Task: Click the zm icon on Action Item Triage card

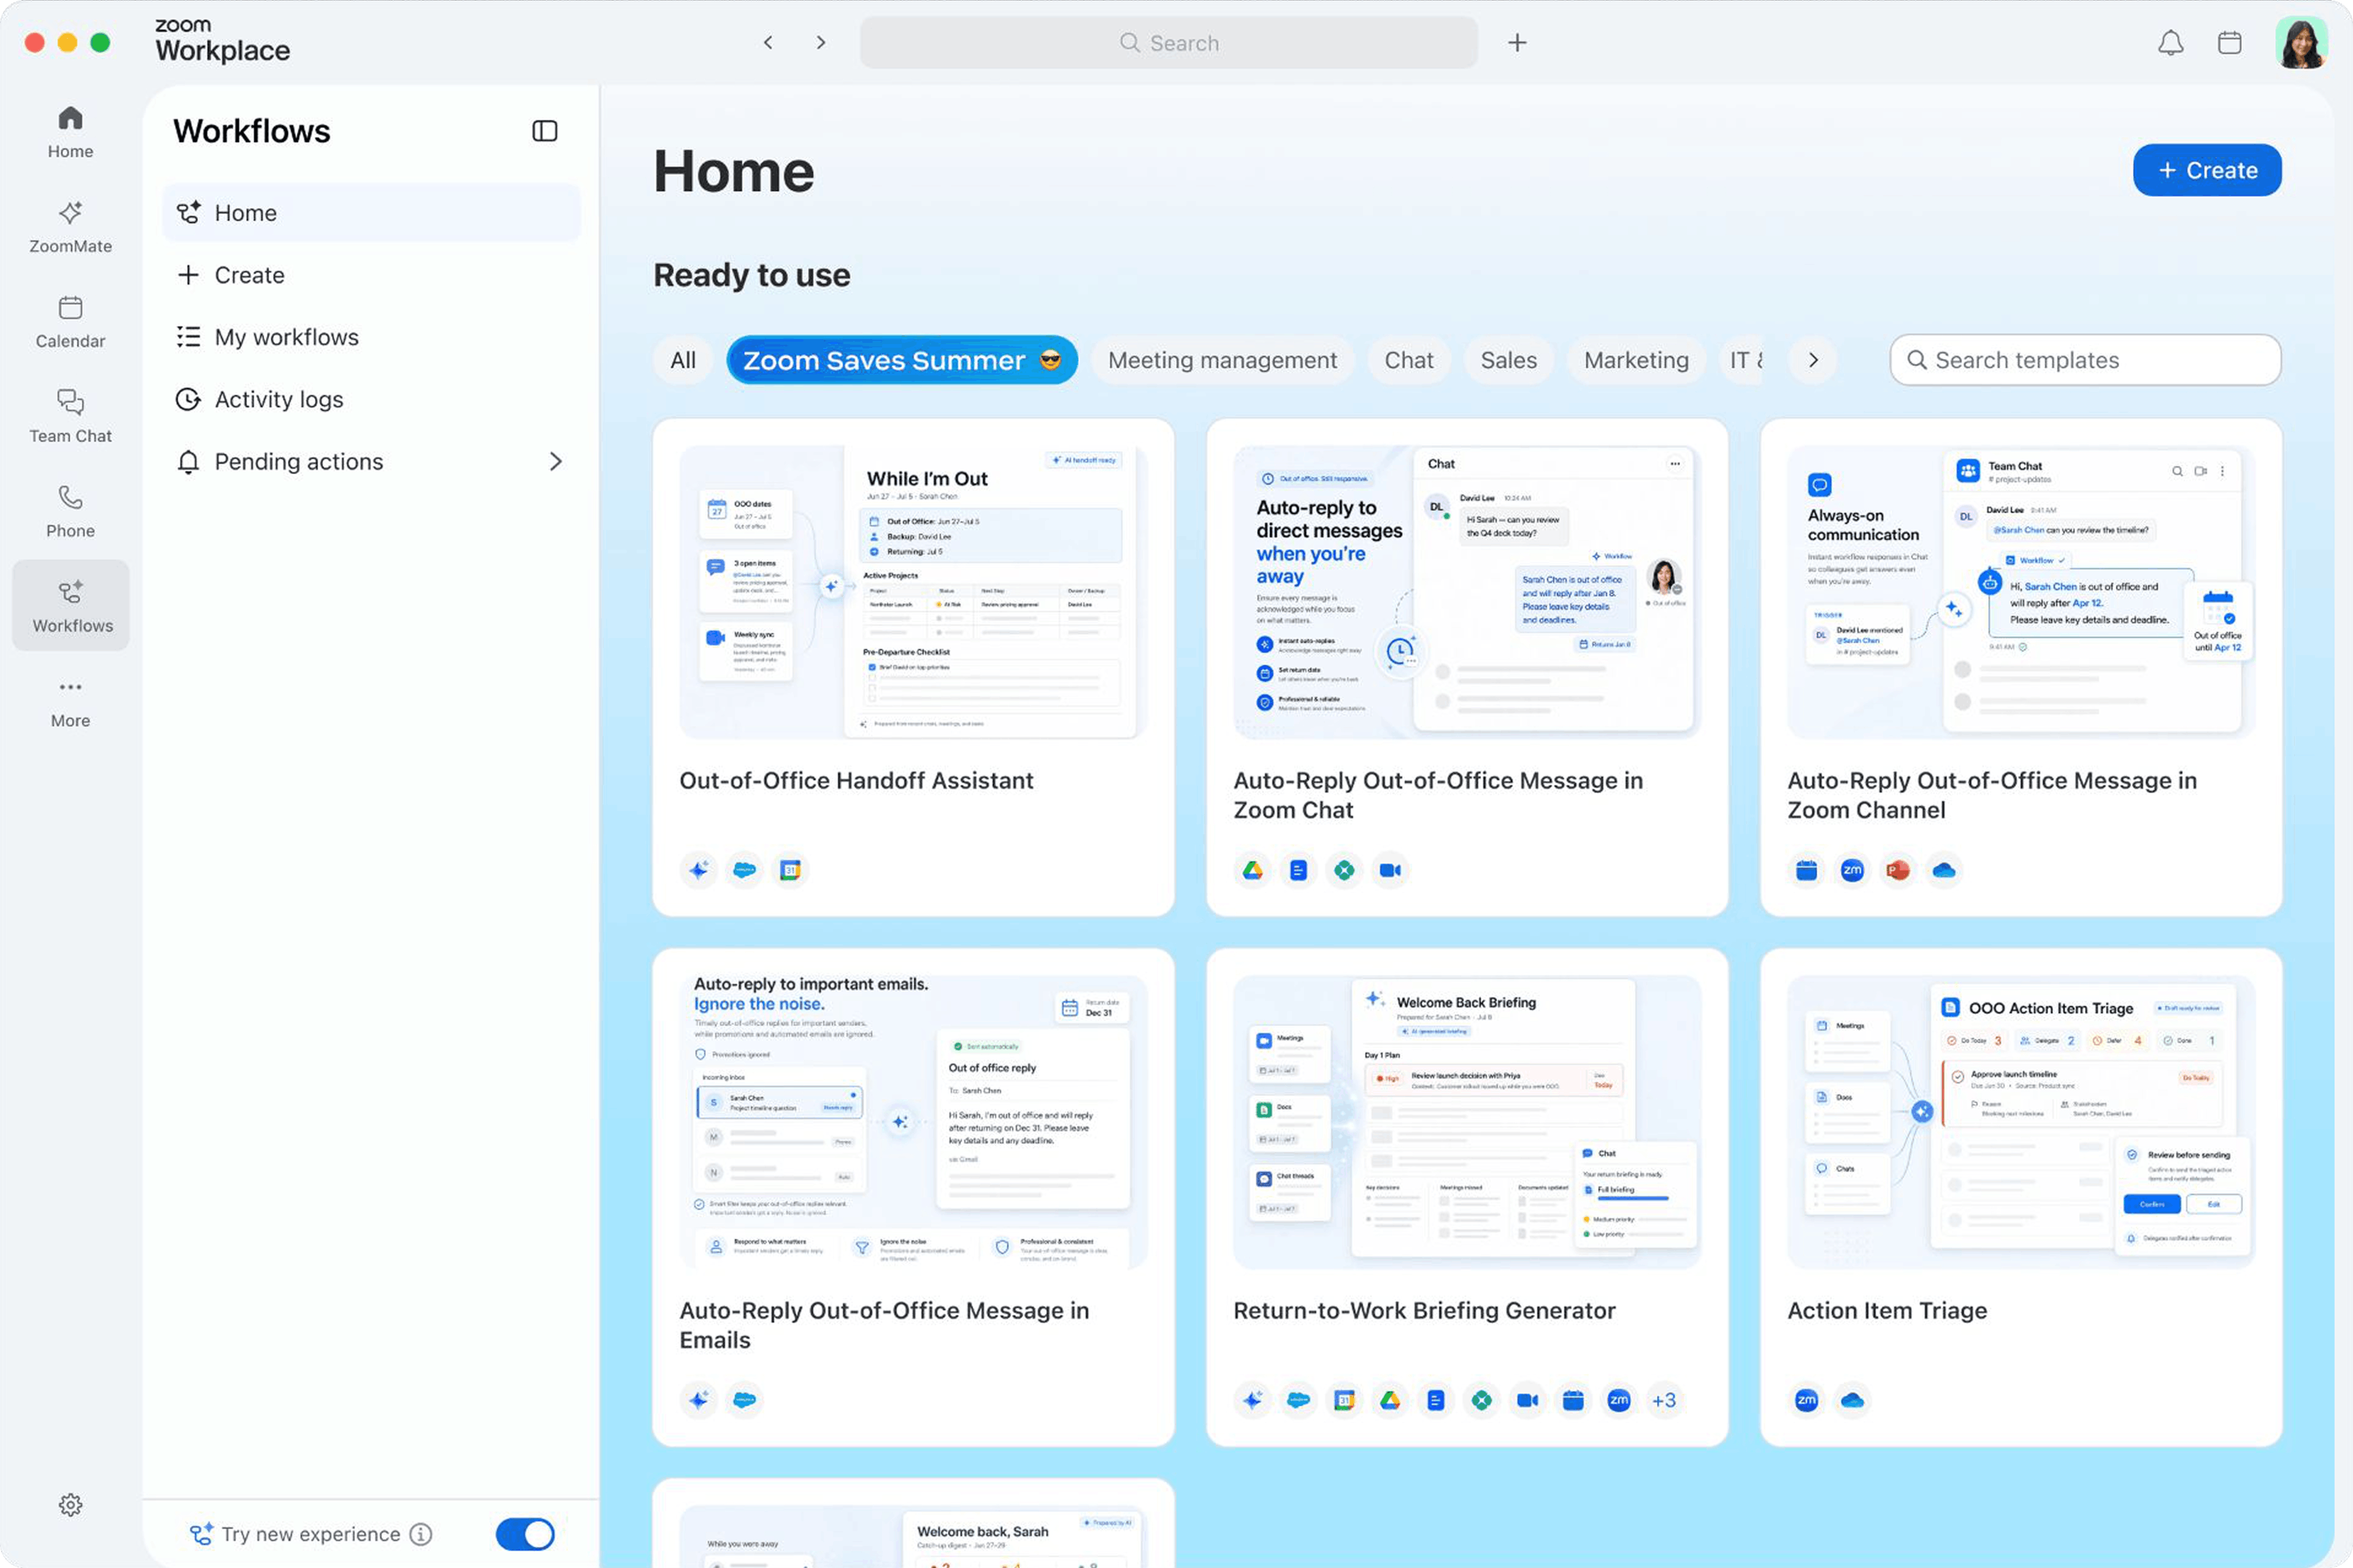Action: tap(1806, 1400)
